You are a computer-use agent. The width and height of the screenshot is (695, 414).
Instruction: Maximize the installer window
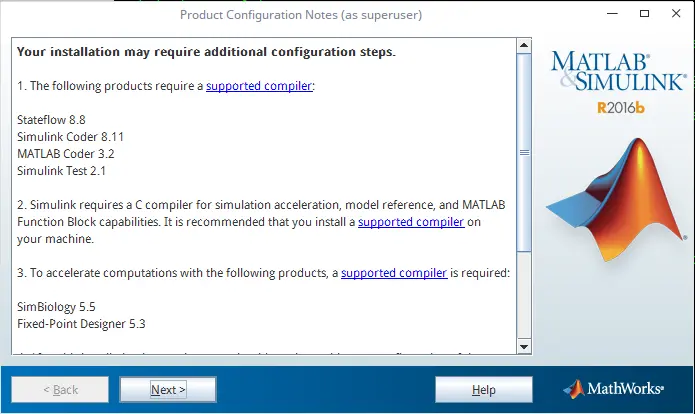click(644, 14)
